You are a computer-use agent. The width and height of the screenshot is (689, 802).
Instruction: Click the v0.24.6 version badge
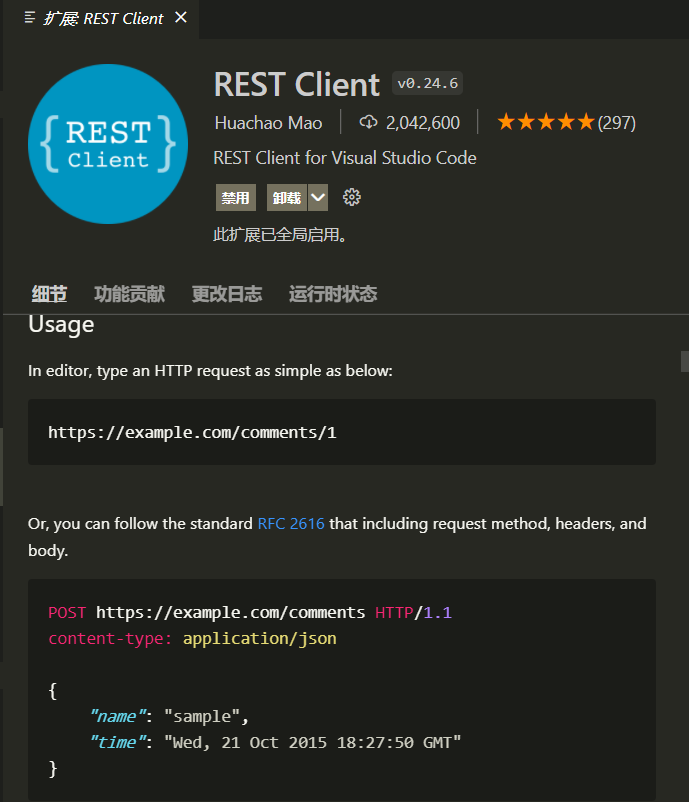point(428,83)
